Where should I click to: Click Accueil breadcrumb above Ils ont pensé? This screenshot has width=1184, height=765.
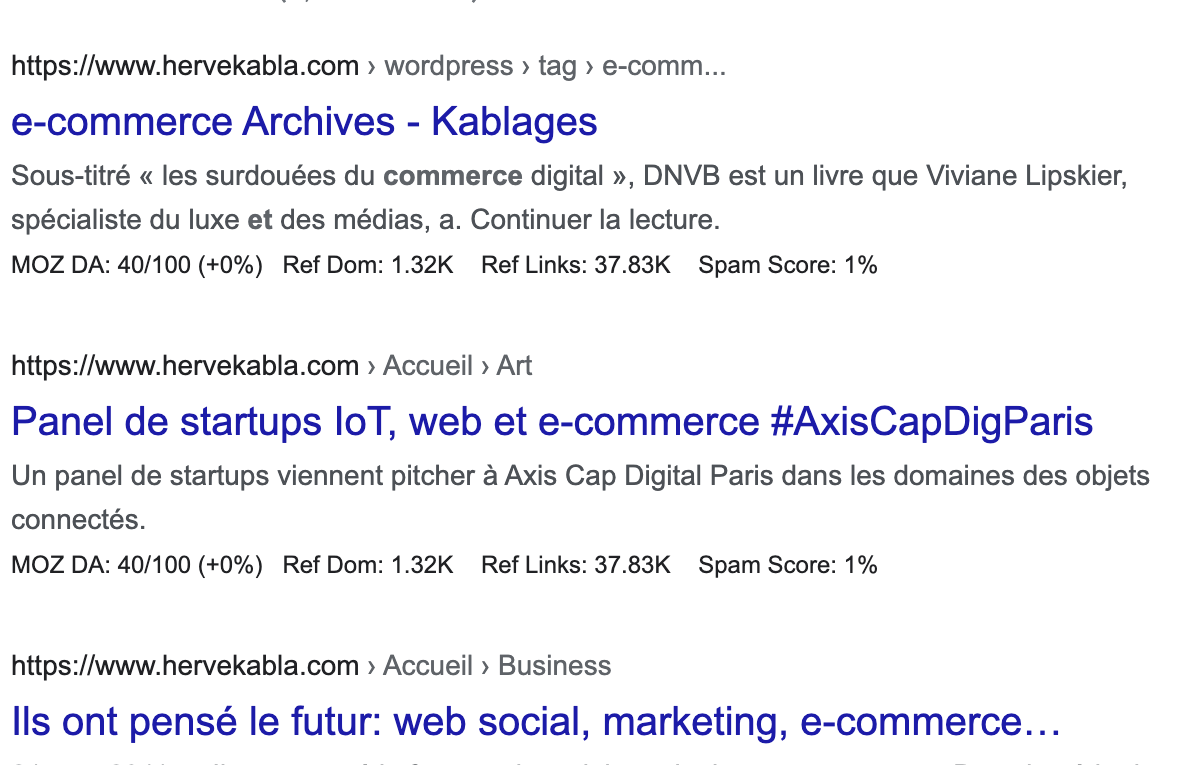point(428,666)
